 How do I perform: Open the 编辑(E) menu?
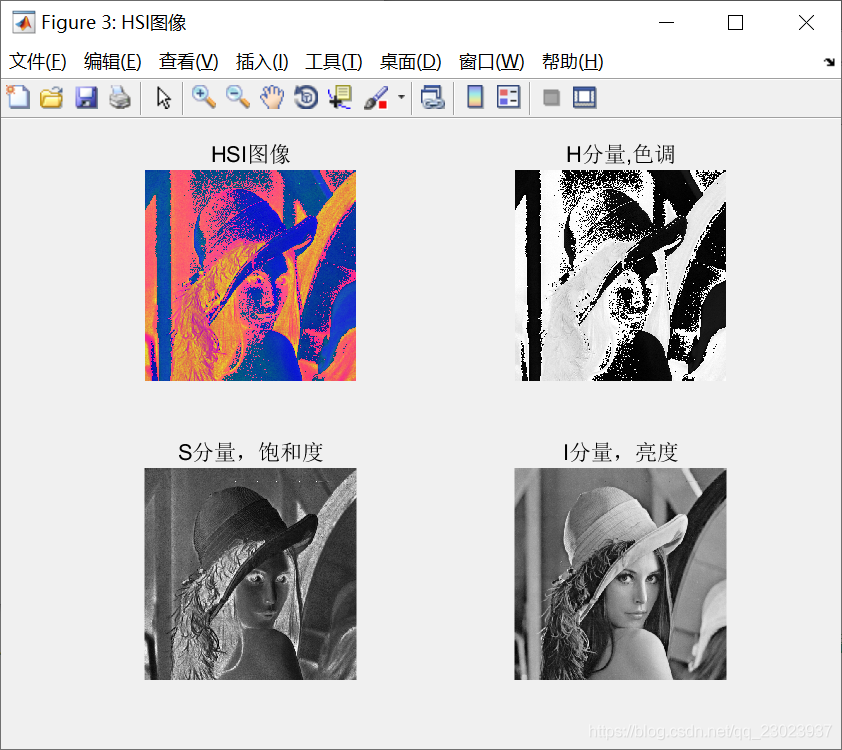(x=113, y=62)
